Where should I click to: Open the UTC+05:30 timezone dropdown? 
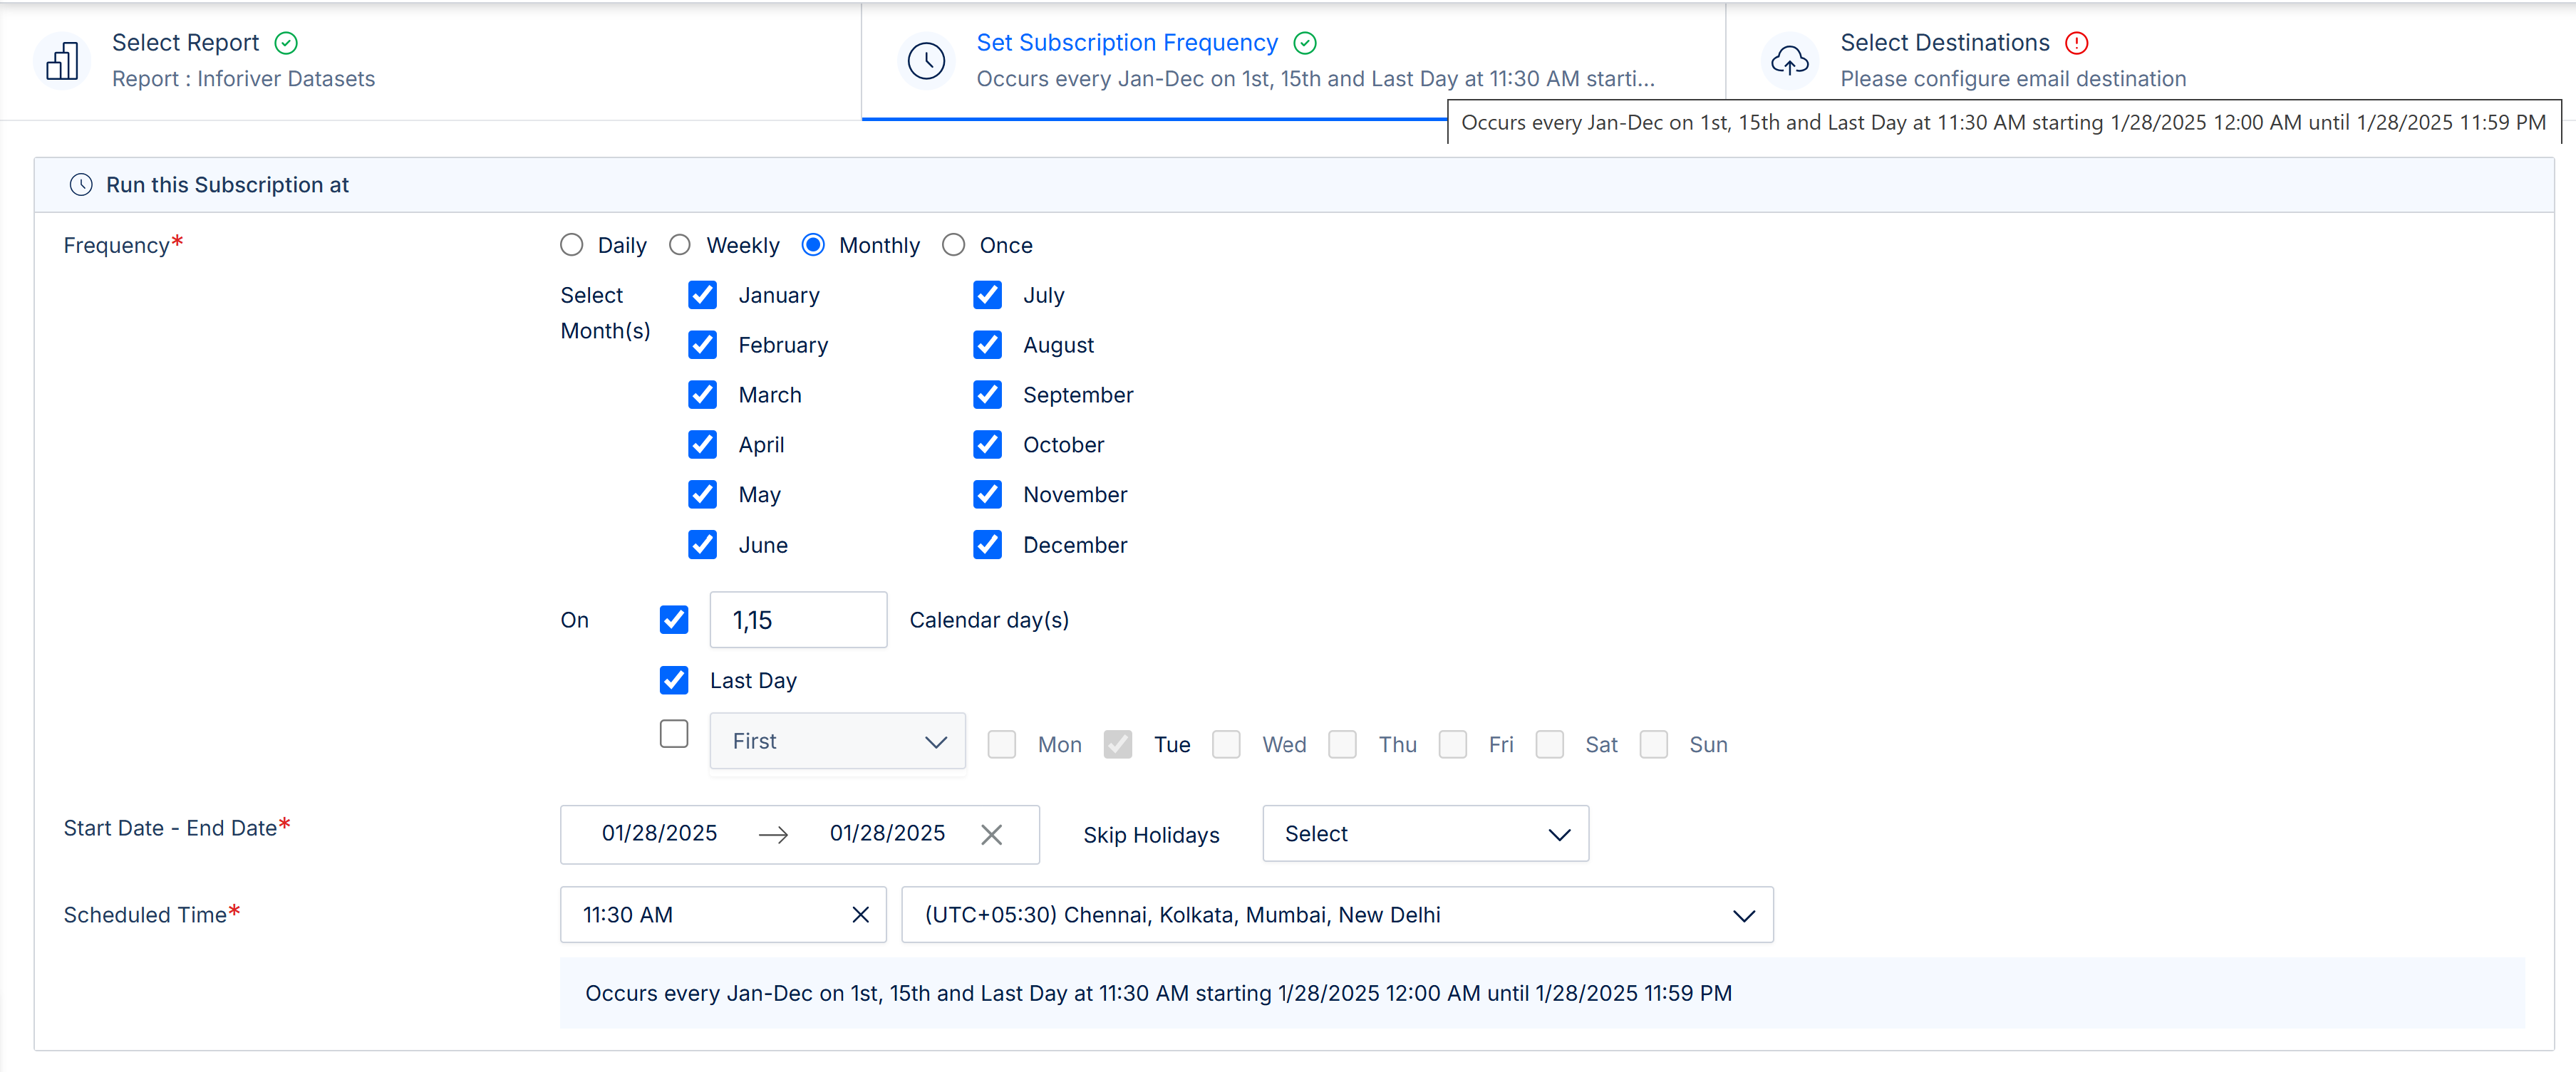click(1337, 914)
